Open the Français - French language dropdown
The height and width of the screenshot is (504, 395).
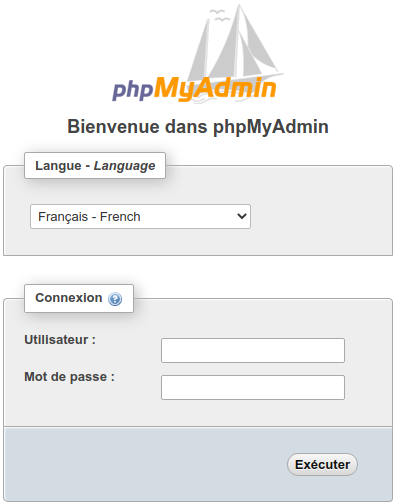[x=140, y=217]
